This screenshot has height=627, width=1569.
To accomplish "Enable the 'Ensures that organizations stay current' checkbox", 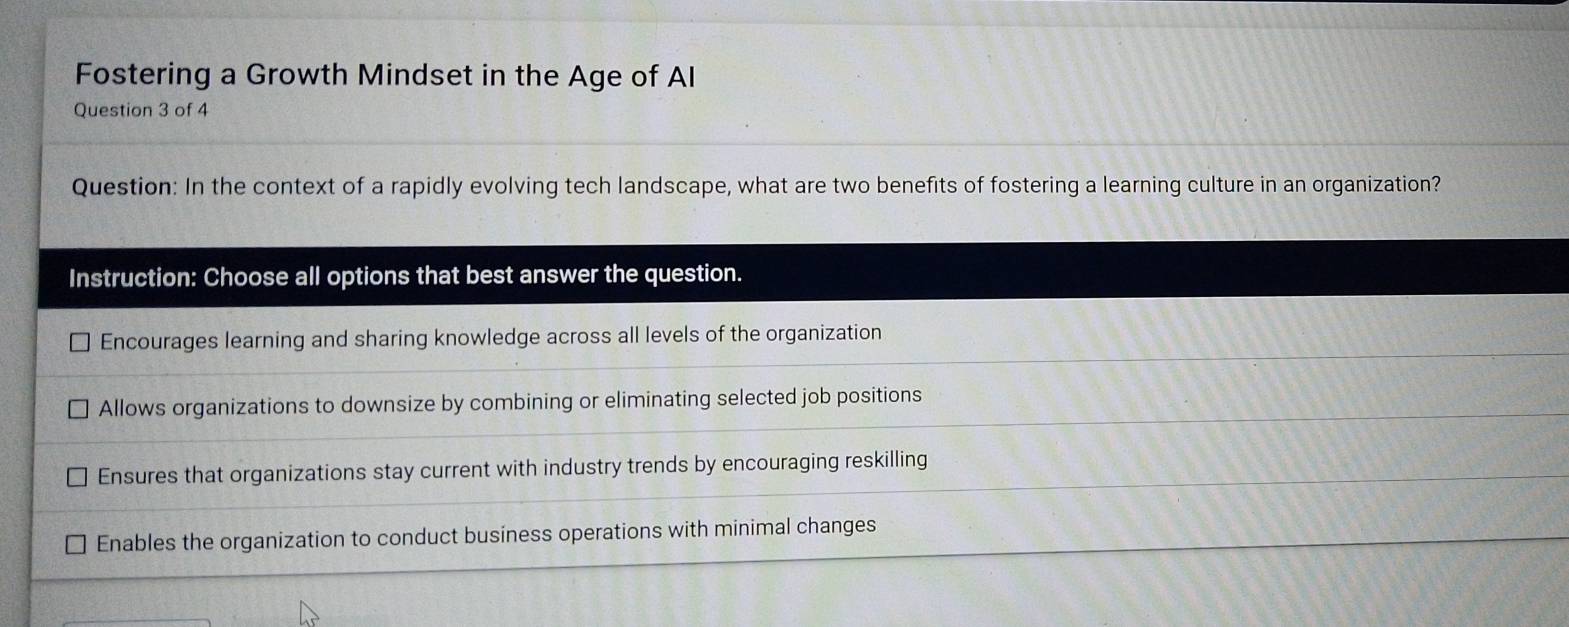I will tap(77, 477).
